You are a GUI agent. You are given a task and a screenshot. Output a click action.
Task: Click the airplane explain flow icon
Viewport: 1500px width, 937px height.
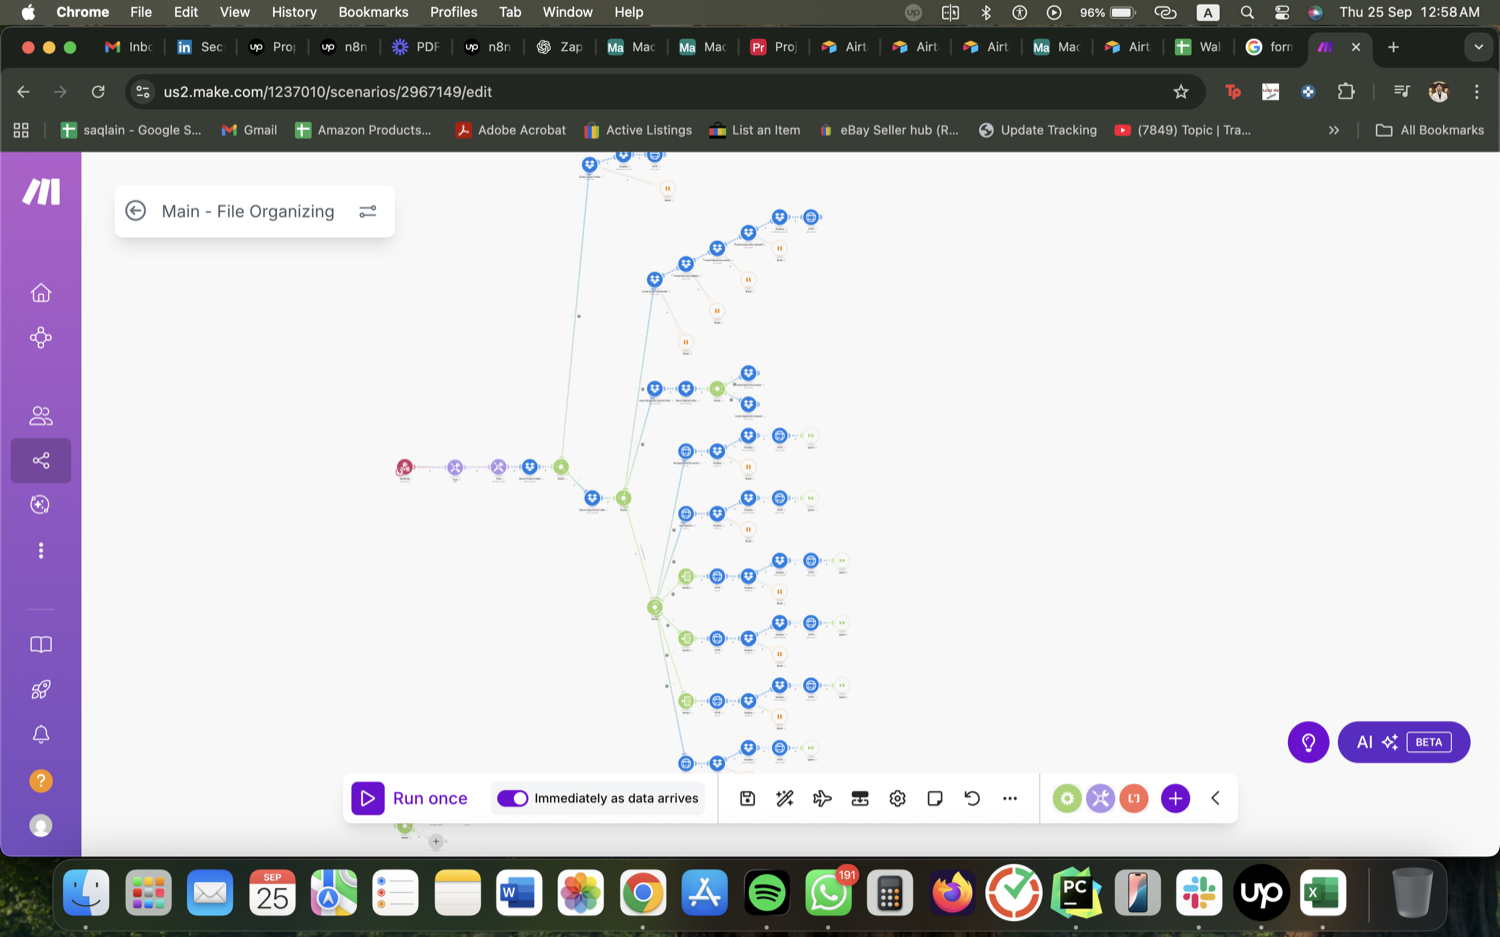click(x=822, y=798)
